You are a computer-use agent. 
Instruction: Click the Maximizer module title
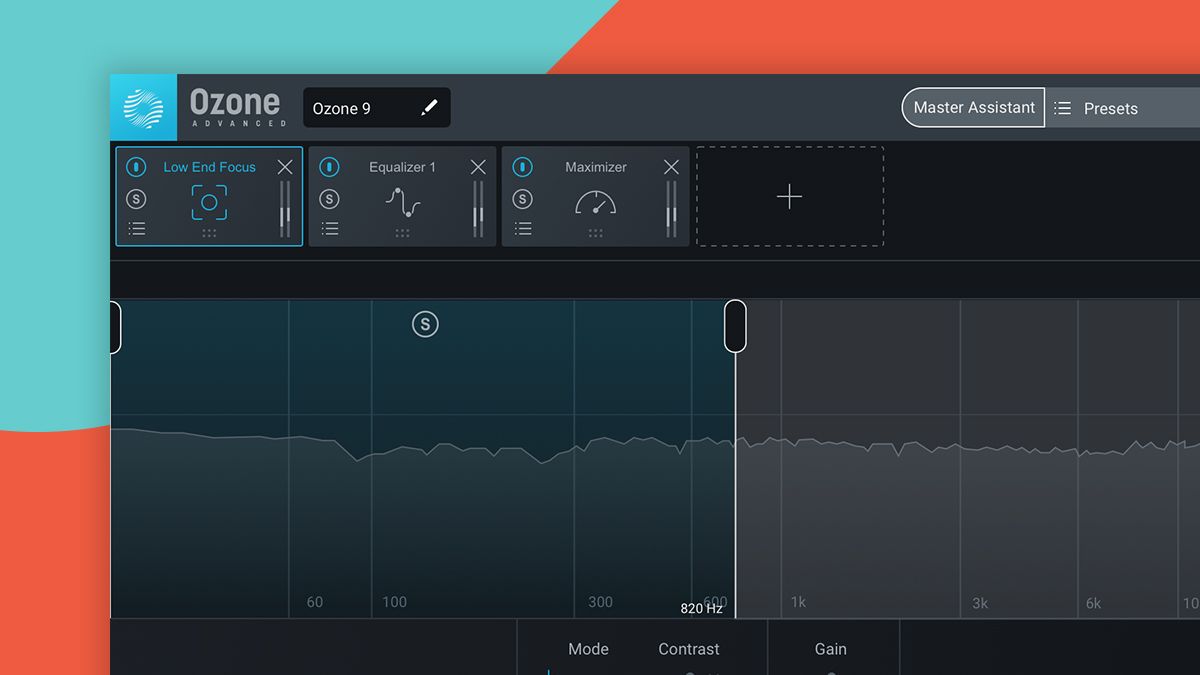[x=595, y=167]
